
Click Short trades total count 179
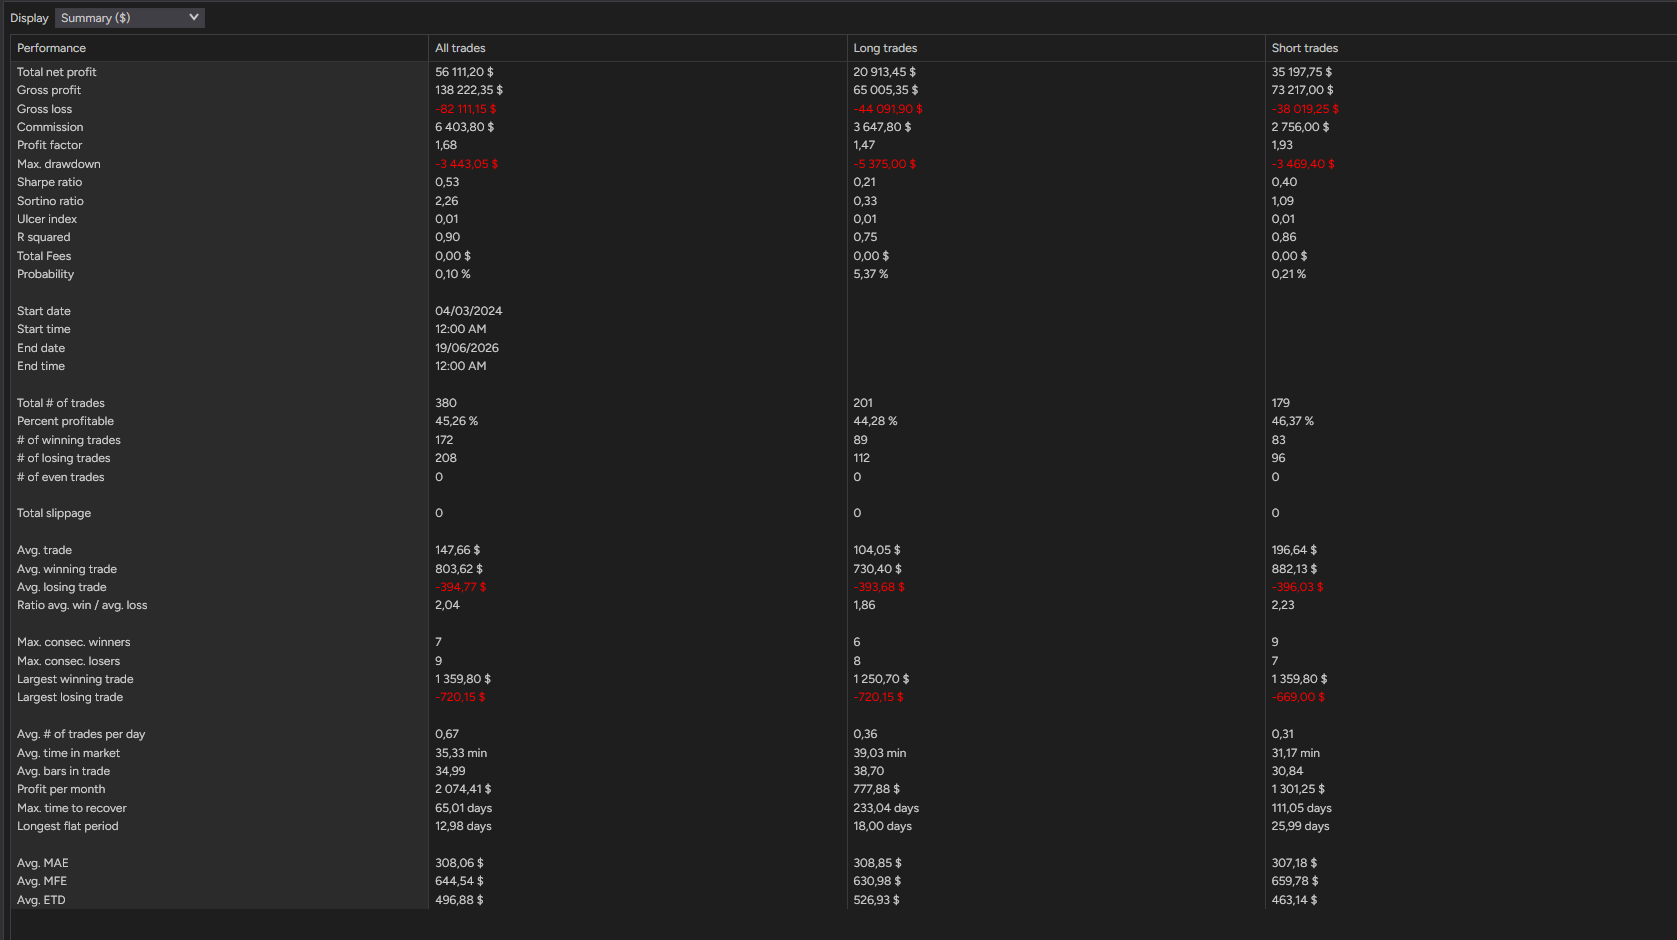pos(1280,403)
